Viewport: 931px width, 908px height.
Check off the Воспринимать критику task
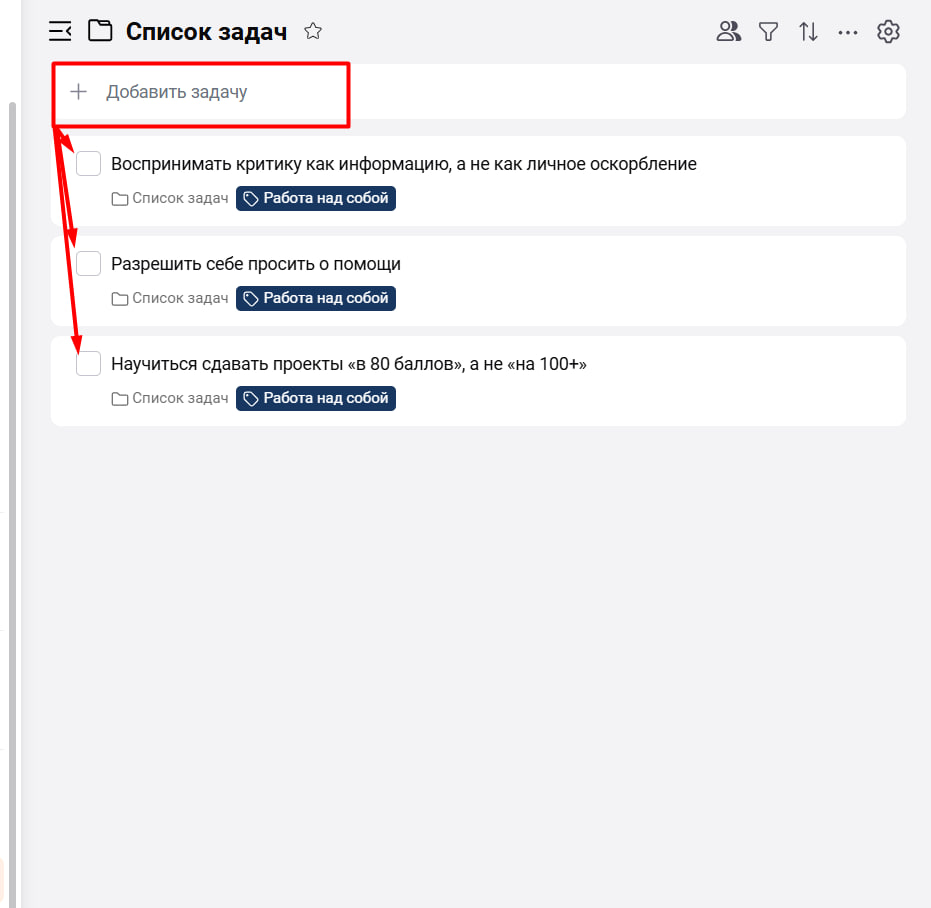(x=89, y=164)
